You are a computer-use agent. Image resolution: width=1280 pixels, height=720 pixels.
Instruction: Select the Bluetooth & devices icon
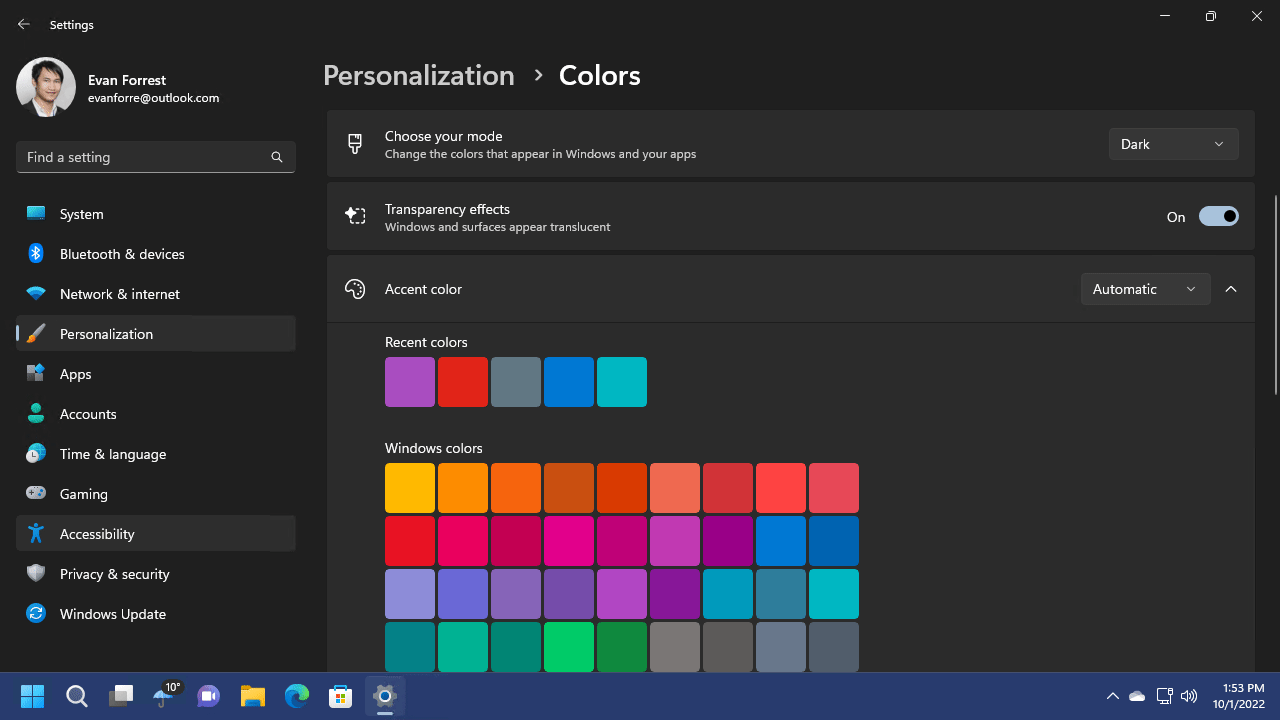click(37, 254)
